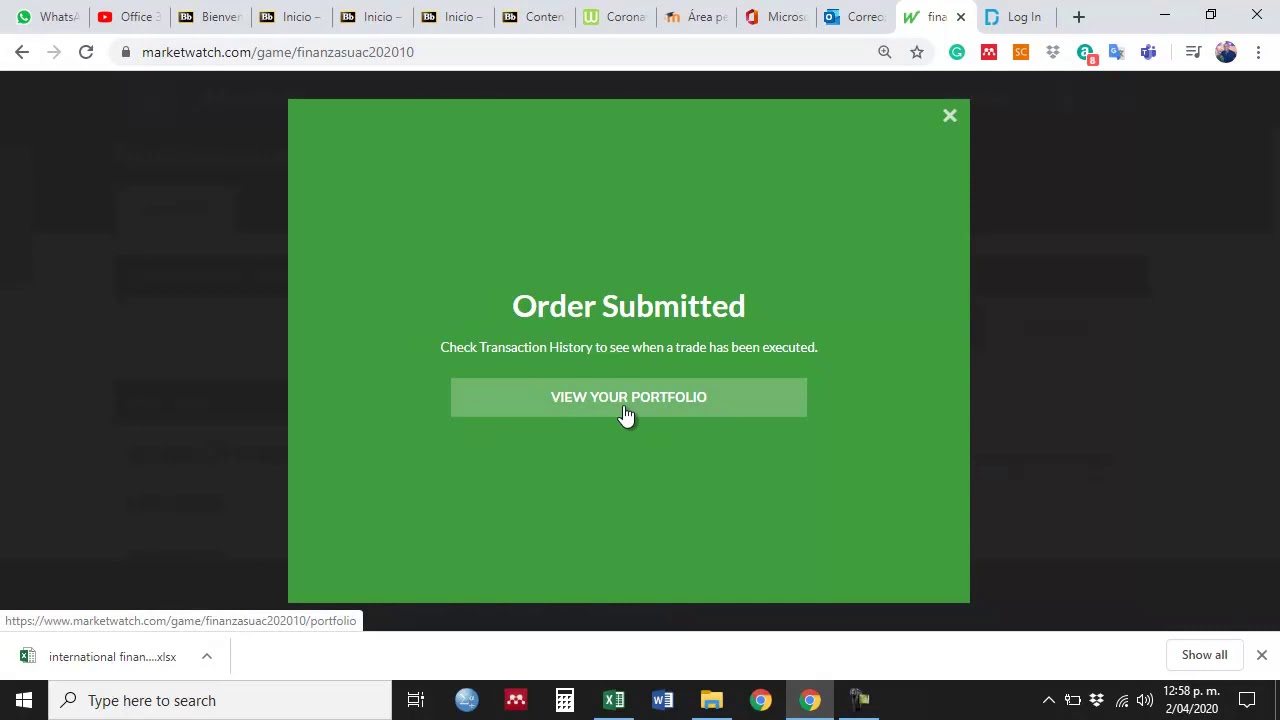Show hidden system tray icons
This screenshot has height=720, width=1280.
[1048, 700]
